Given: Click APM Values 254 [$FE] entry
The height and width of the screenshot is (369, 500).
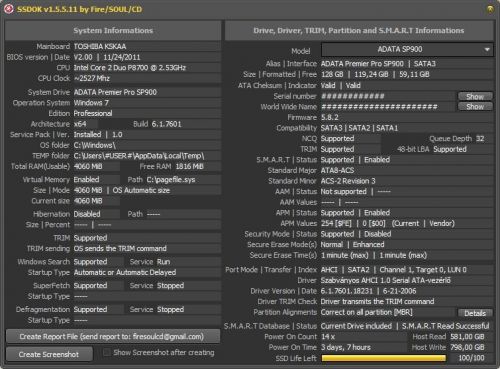Looking at the screenshot, I should coord(336,223).
